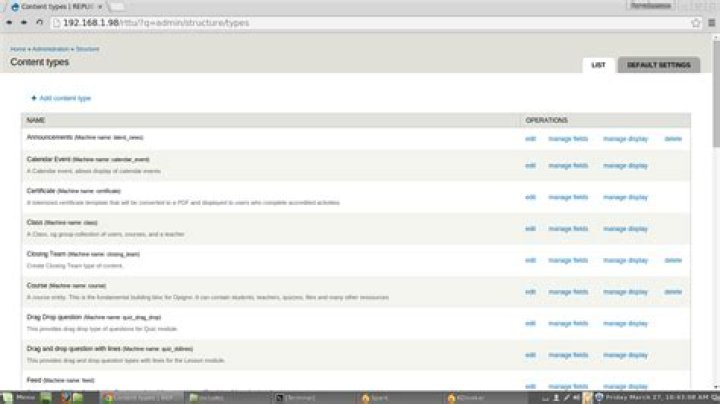Bookmark this page with the star icon

pos(696,22)
